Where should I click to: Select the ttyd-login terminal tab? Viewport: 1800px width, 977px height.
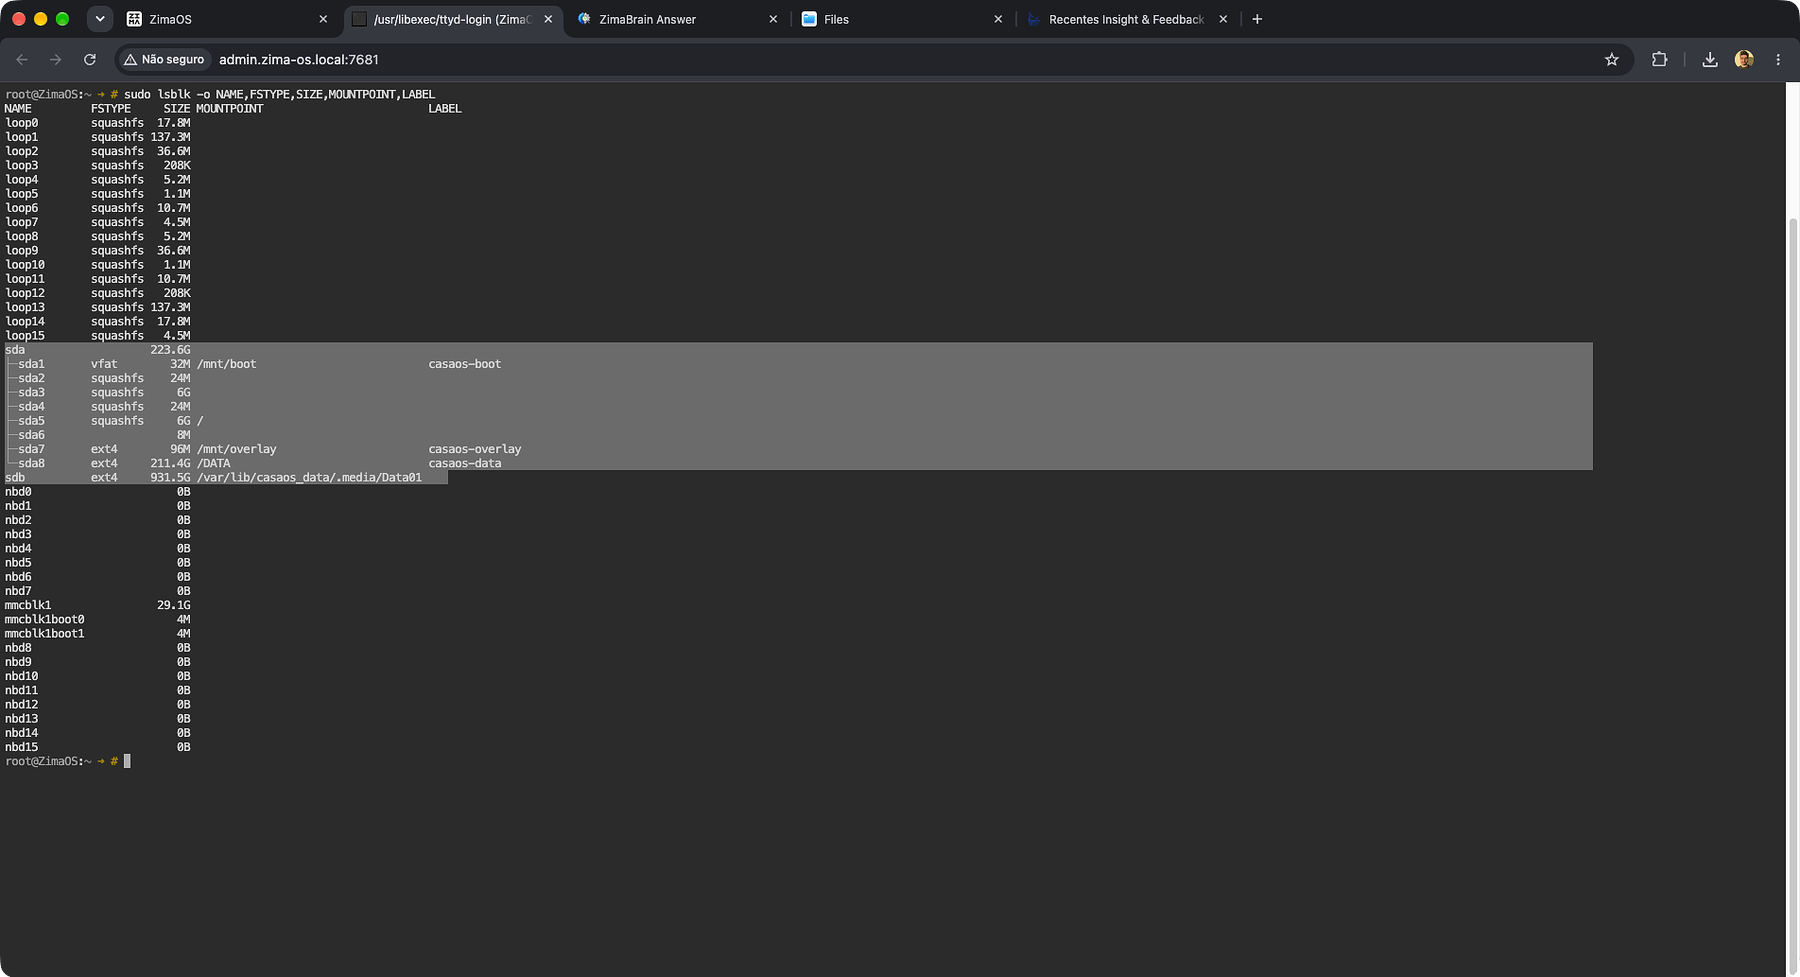[452, 19]
